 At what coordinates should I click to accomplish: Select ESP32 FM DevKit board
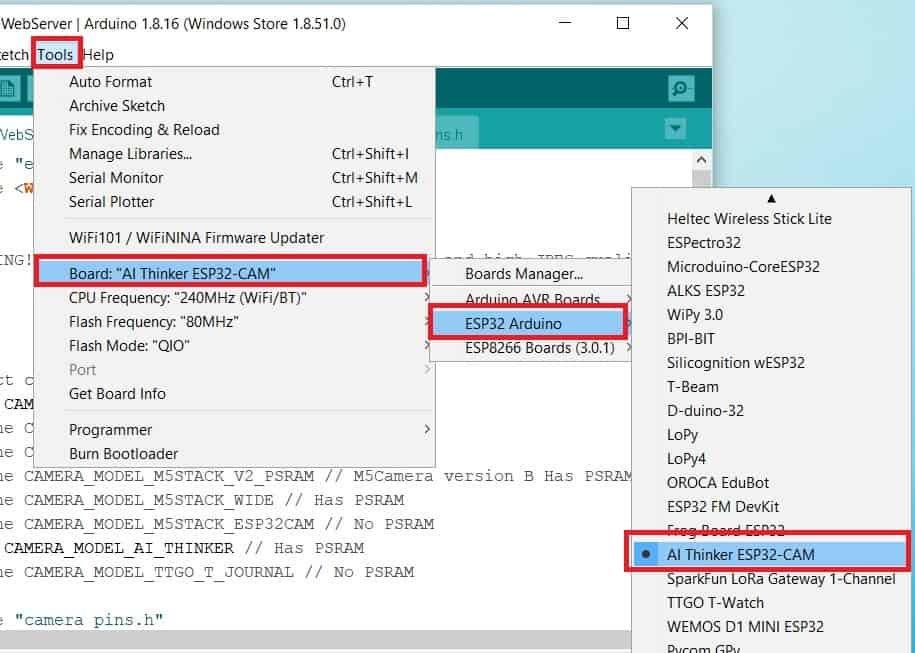(x=771, y=507)
